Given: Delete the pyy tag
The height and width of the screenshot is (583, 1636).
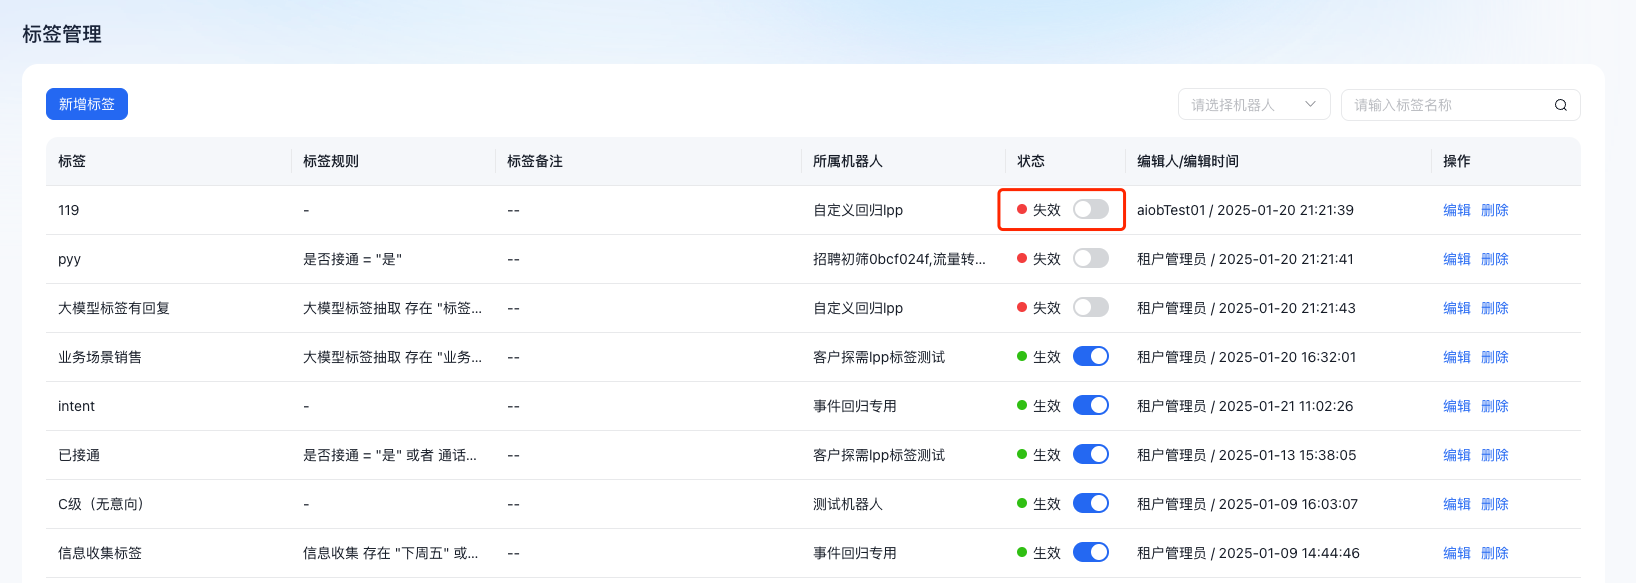Looking at the screenshot, I should click(1494, 259).
